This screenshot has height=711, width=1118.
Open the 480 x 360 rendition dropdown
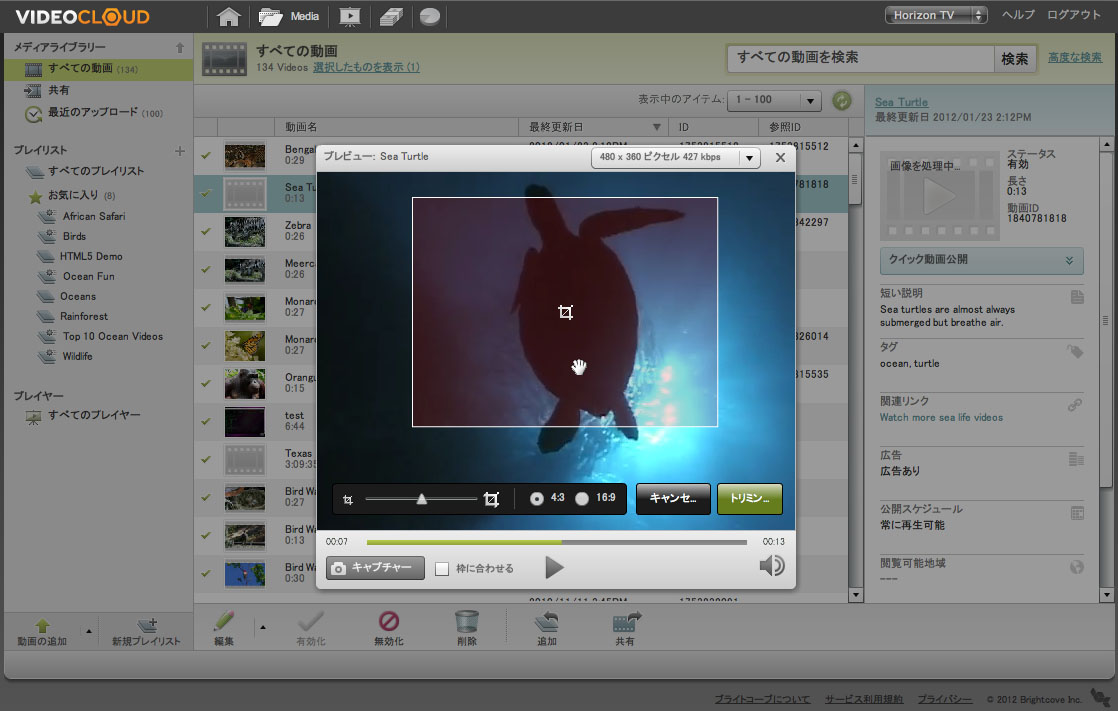[x=675, y=158]
